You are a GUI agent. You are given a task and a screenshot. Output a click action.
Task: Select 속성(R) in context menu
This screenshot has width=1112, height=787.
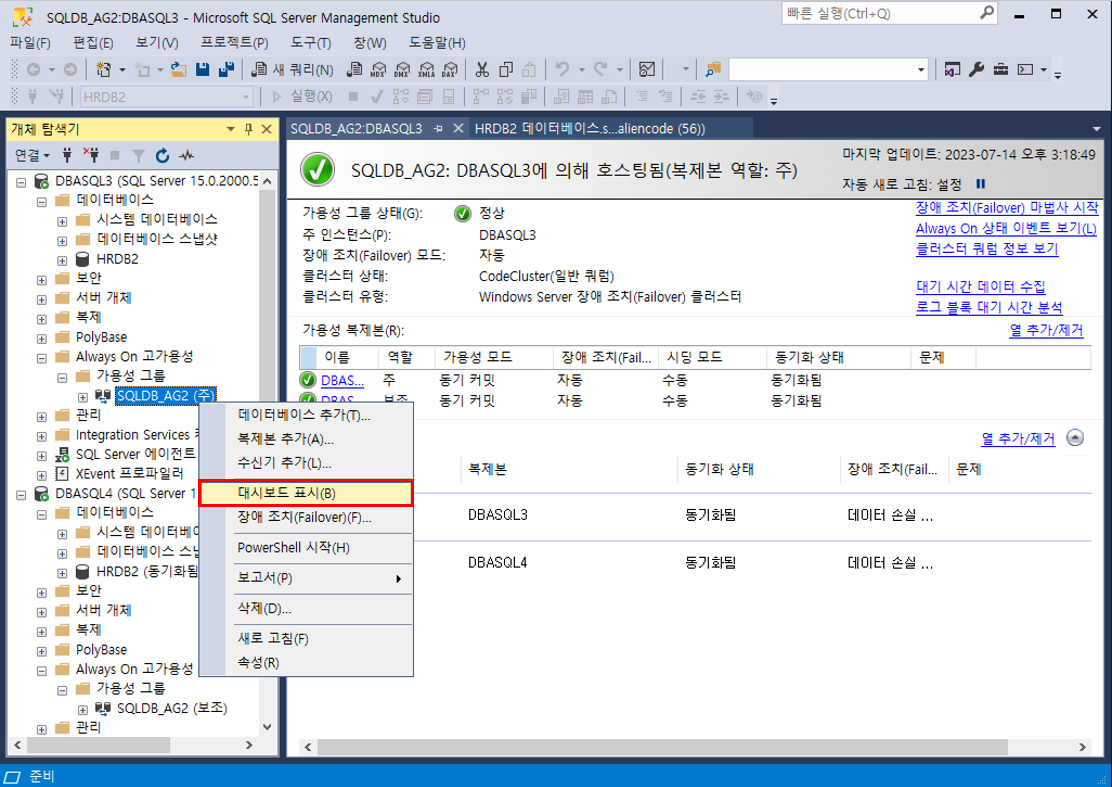(306, 662)
